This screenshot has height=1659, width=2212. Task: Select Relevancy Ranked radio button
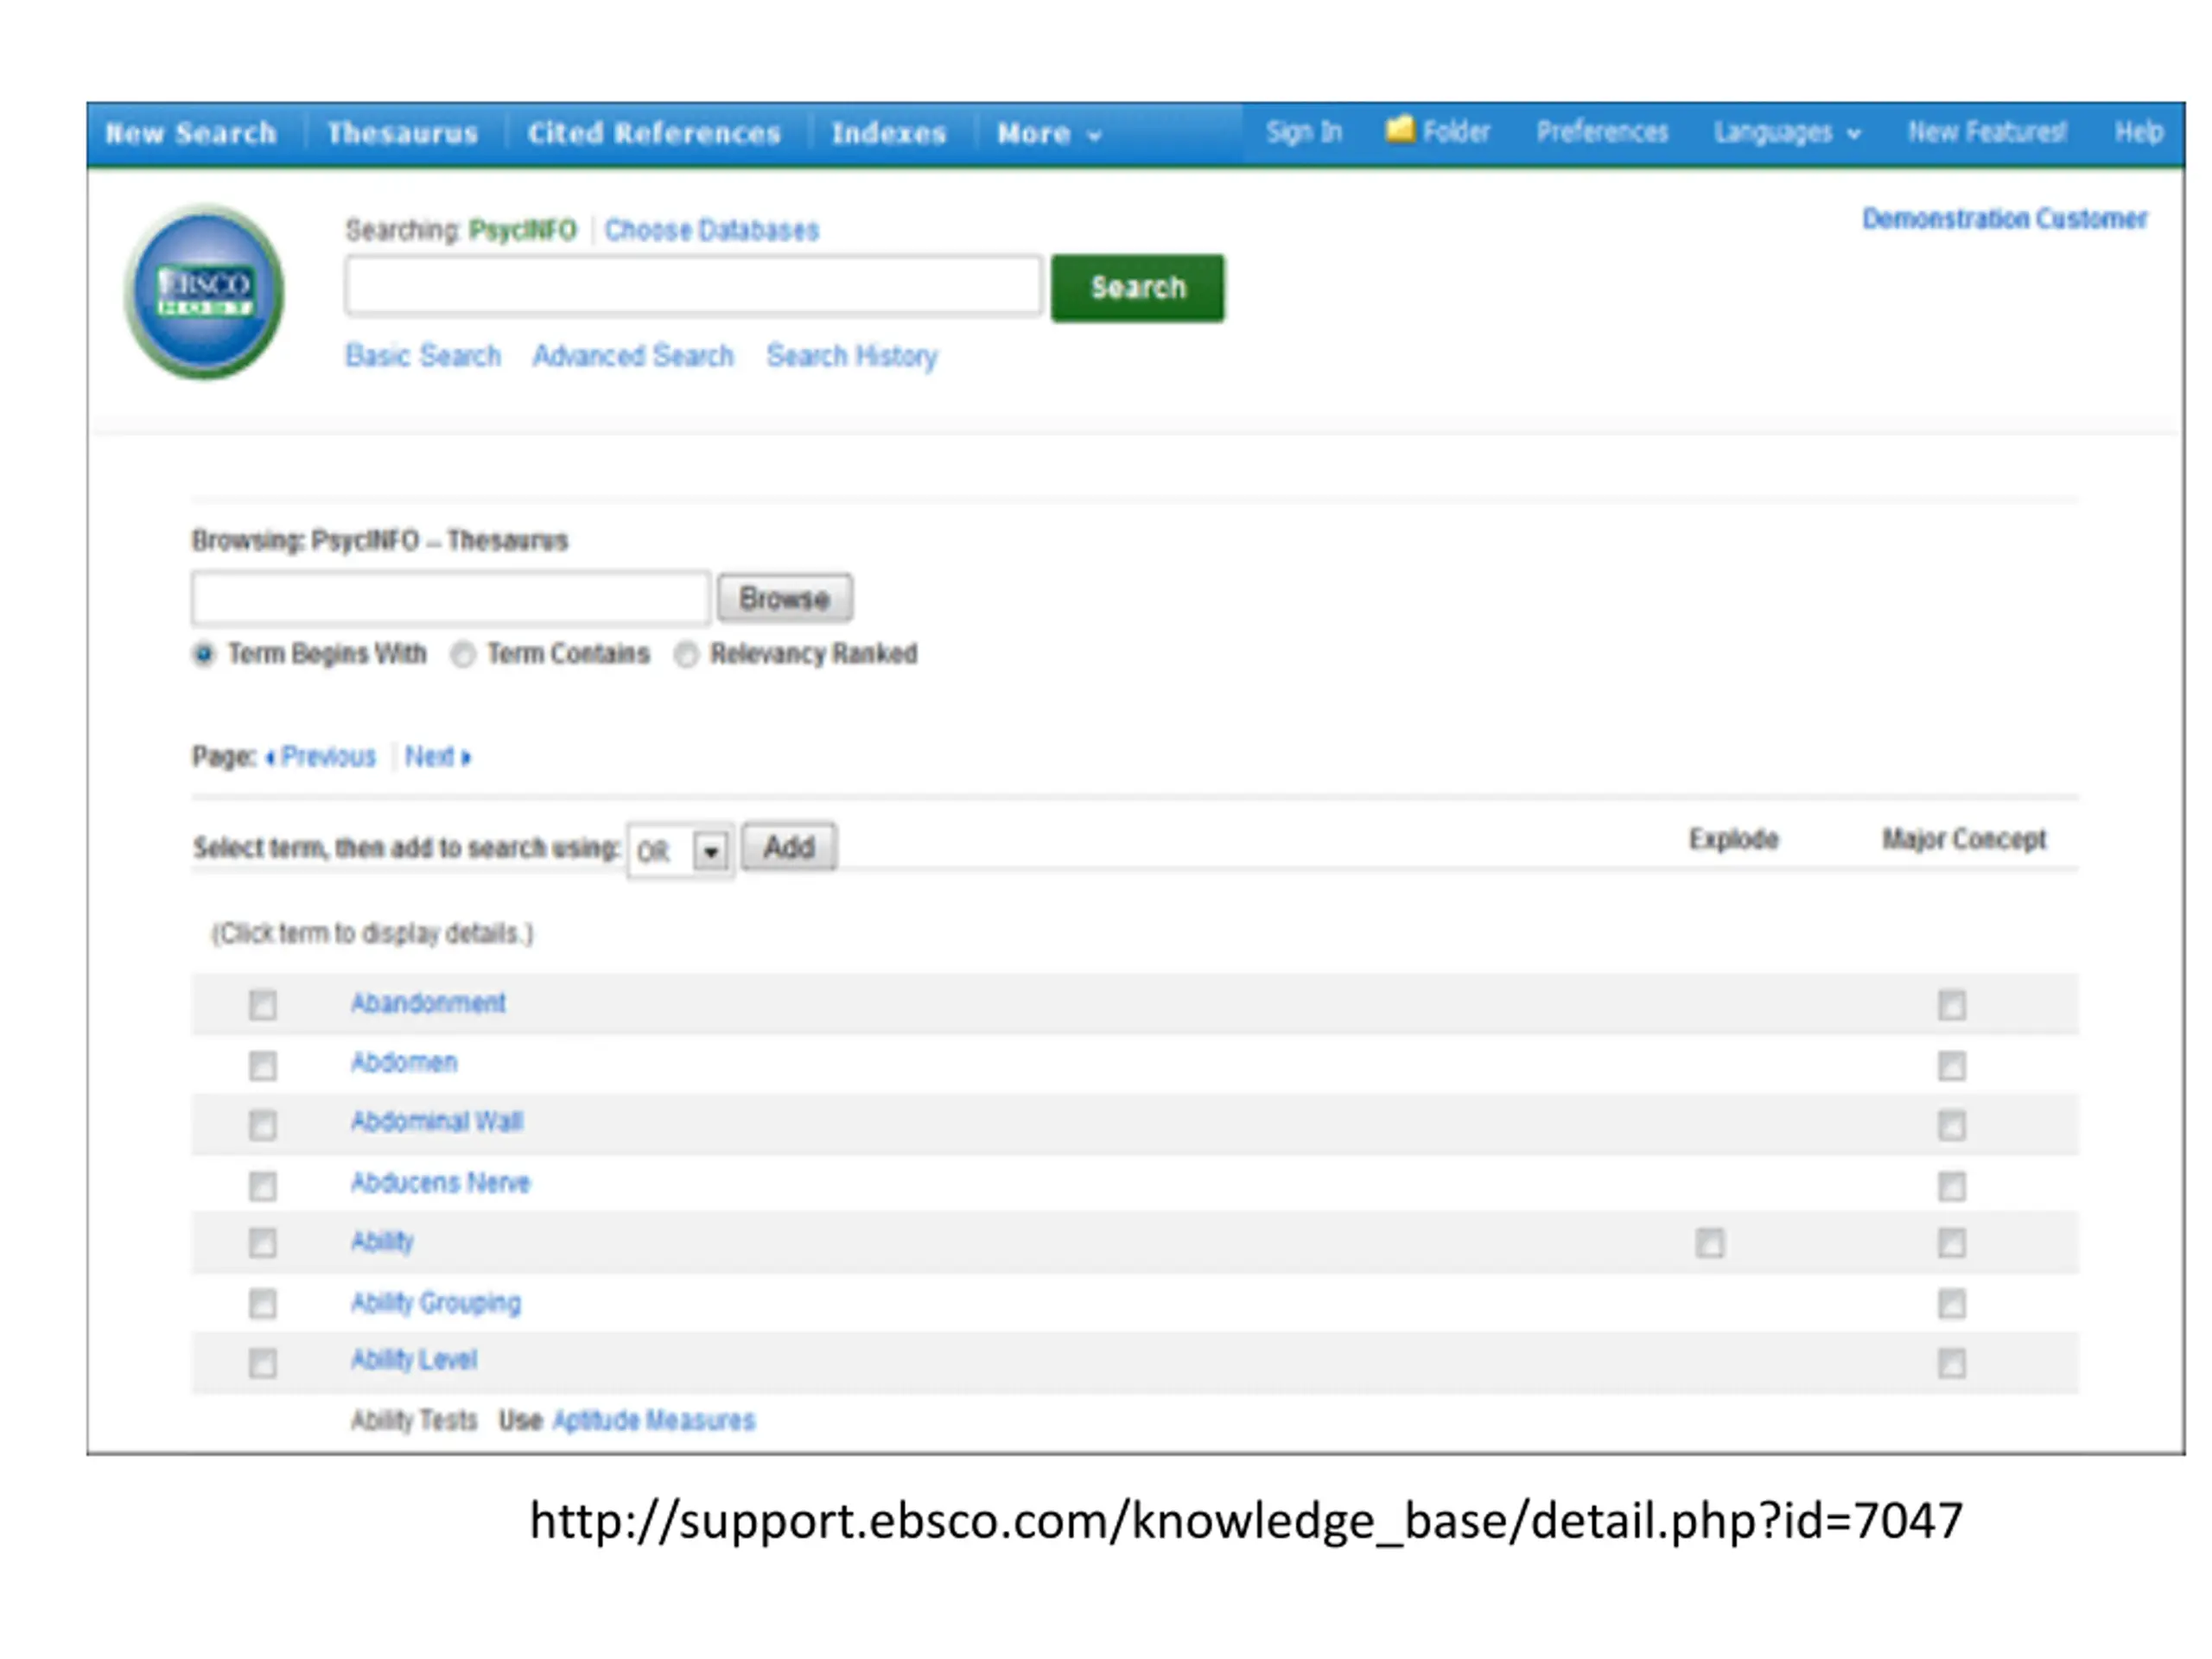[685, 655]
